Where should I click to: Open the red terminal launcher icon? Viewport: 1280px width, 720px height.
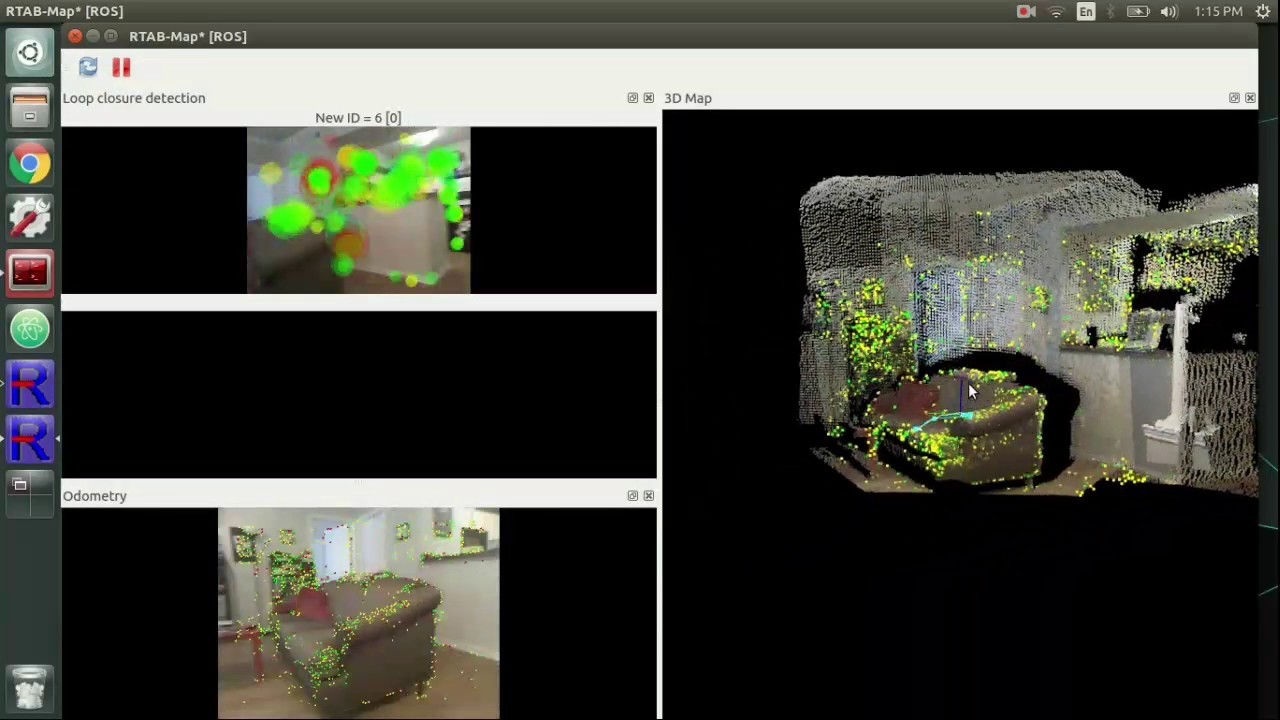coord(30,273)
